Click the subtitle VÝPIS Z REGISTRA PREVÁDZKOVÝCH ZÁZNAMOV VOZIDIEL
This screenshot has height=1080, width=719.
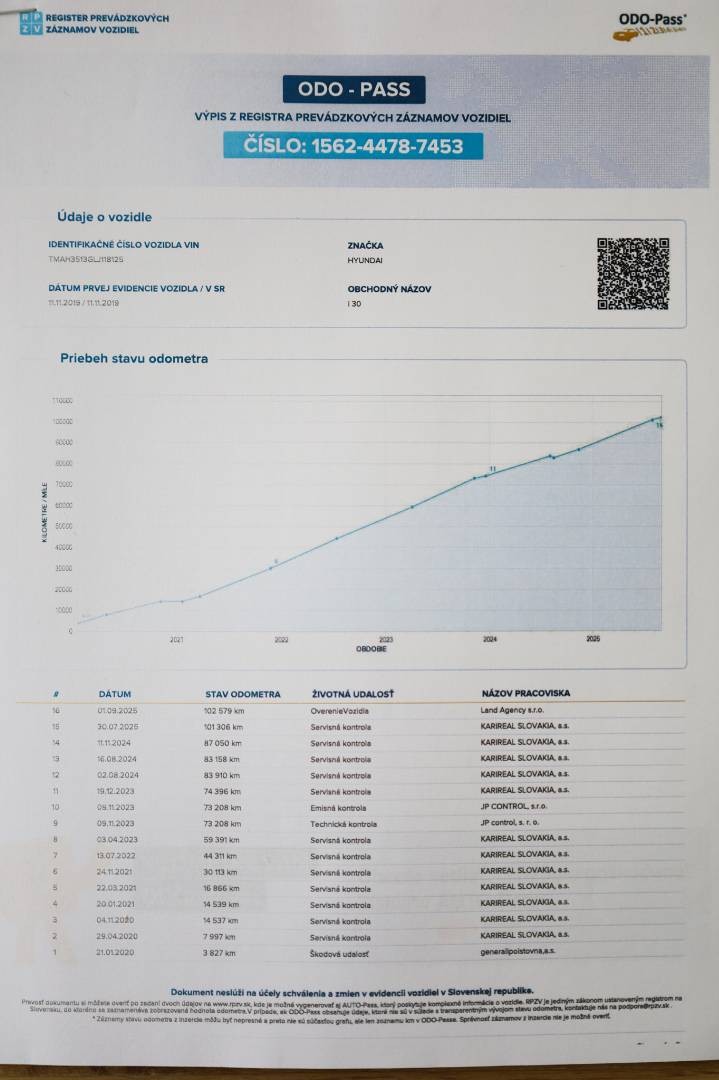click(353, 118)
